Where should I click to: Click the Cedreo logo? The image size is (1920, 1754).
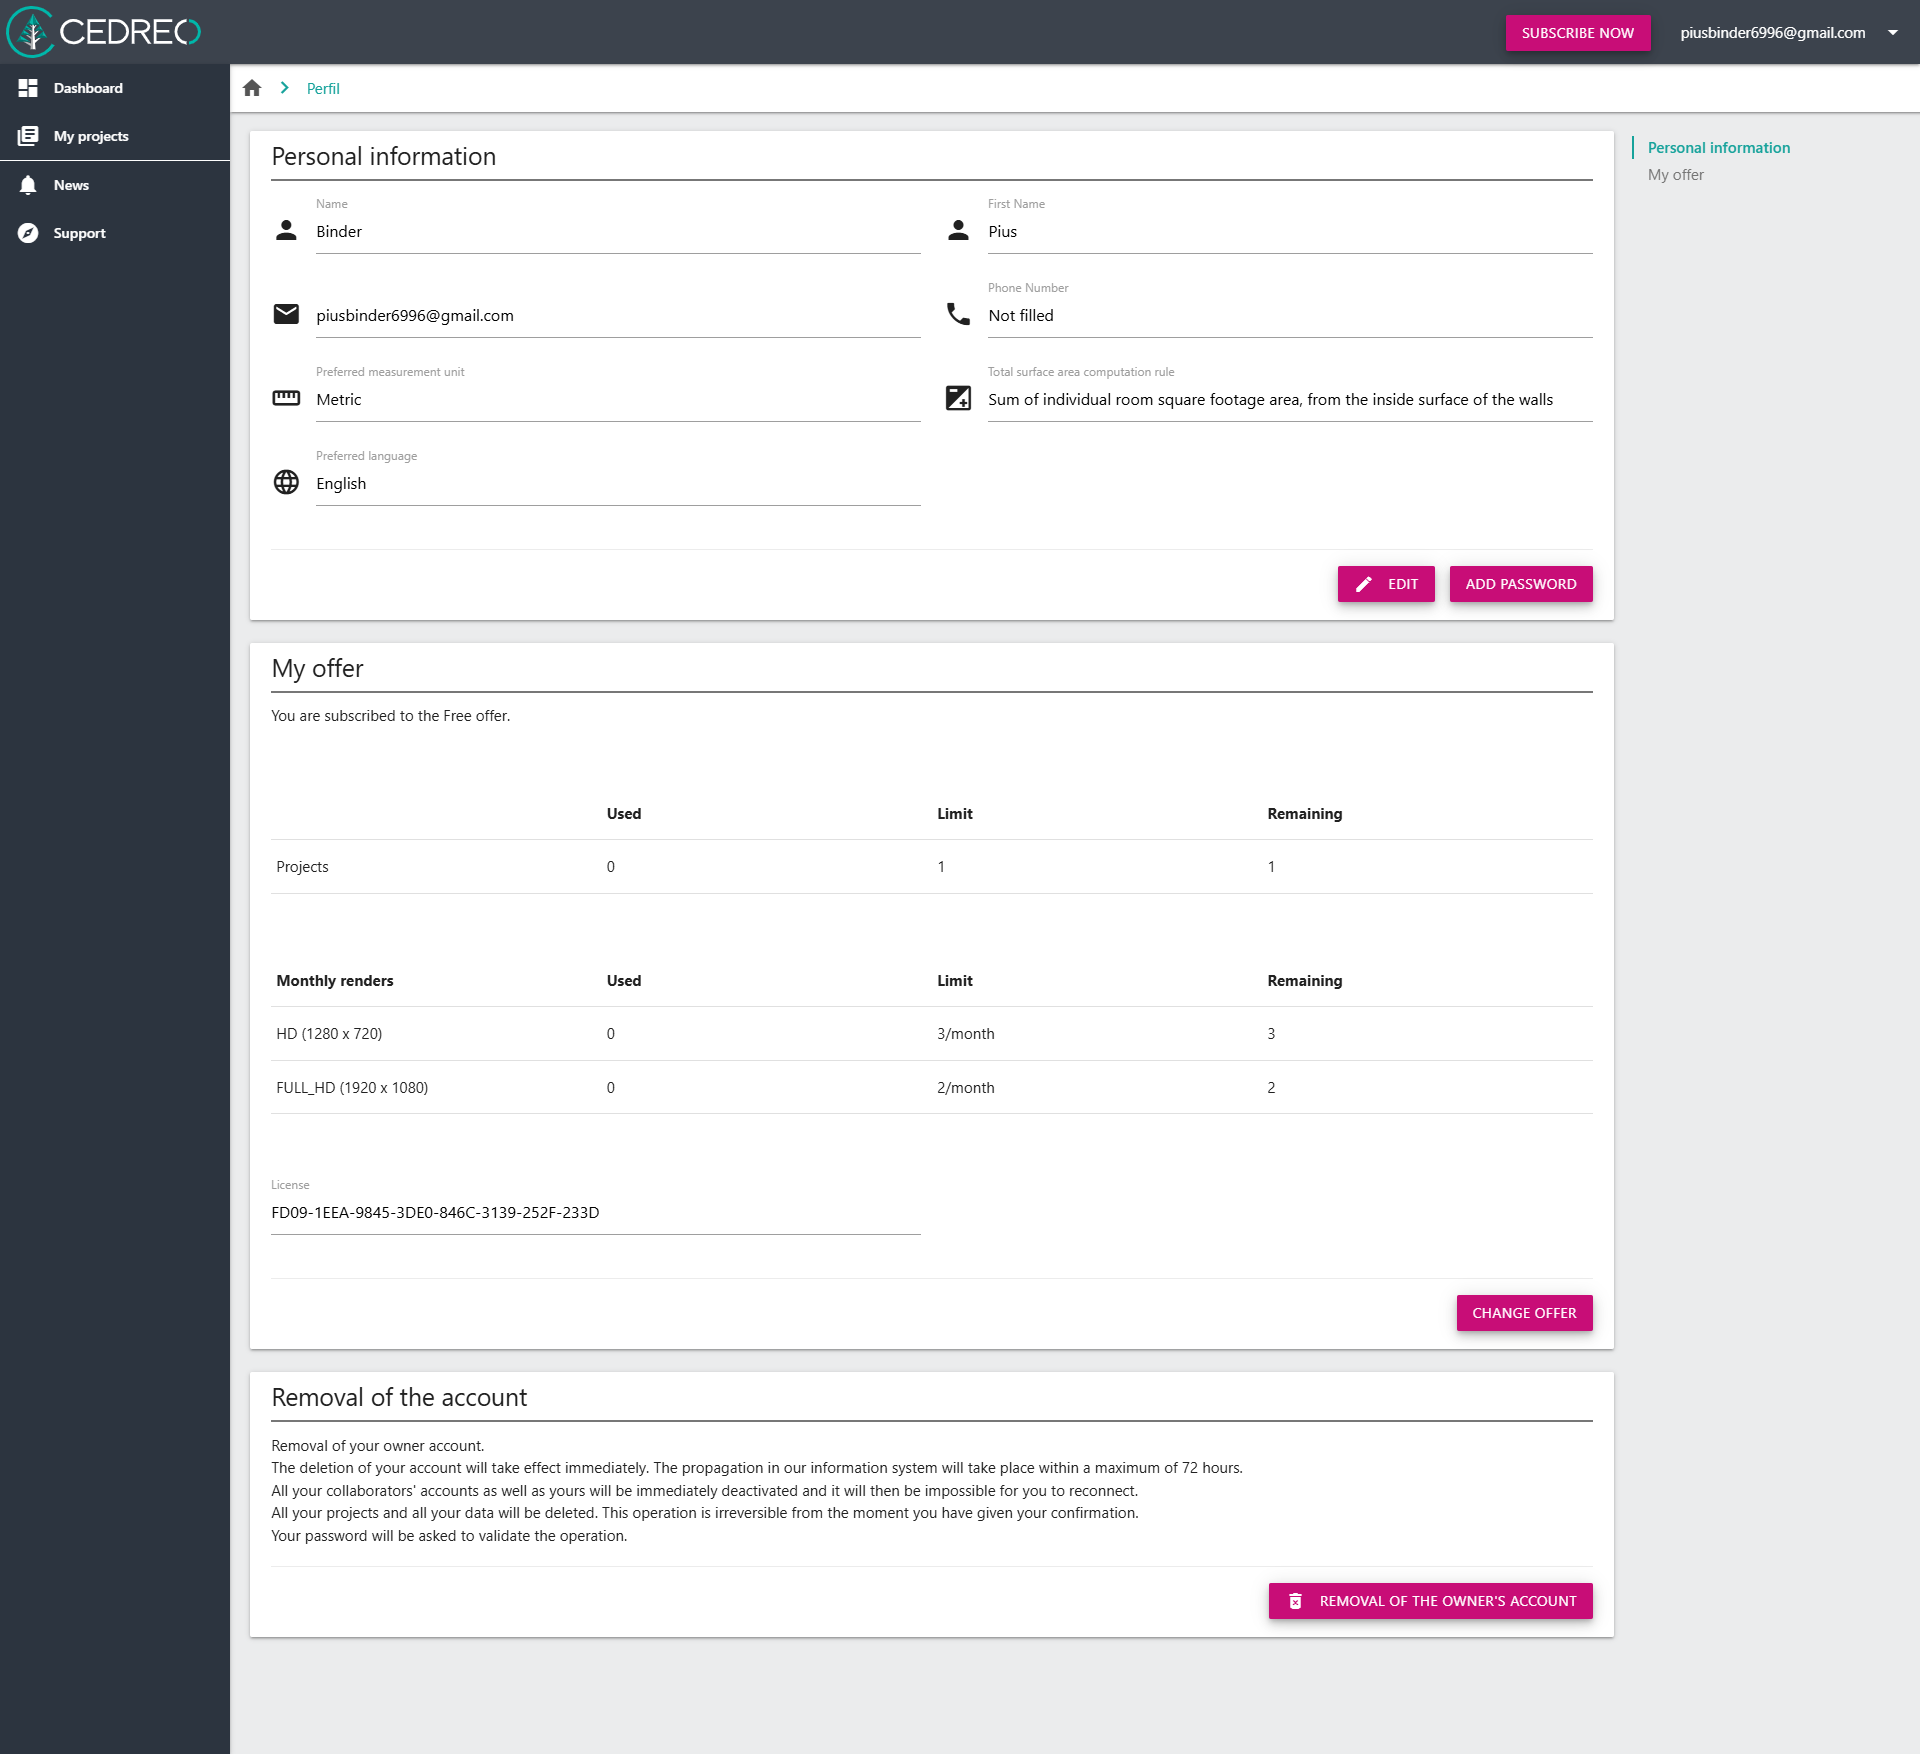coord(104,32)
